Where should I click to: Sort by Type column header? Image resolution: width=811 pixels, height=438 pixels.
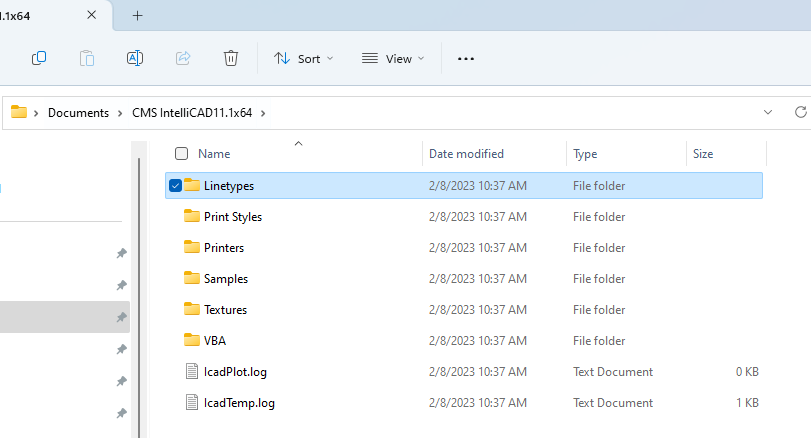[585, 154]
